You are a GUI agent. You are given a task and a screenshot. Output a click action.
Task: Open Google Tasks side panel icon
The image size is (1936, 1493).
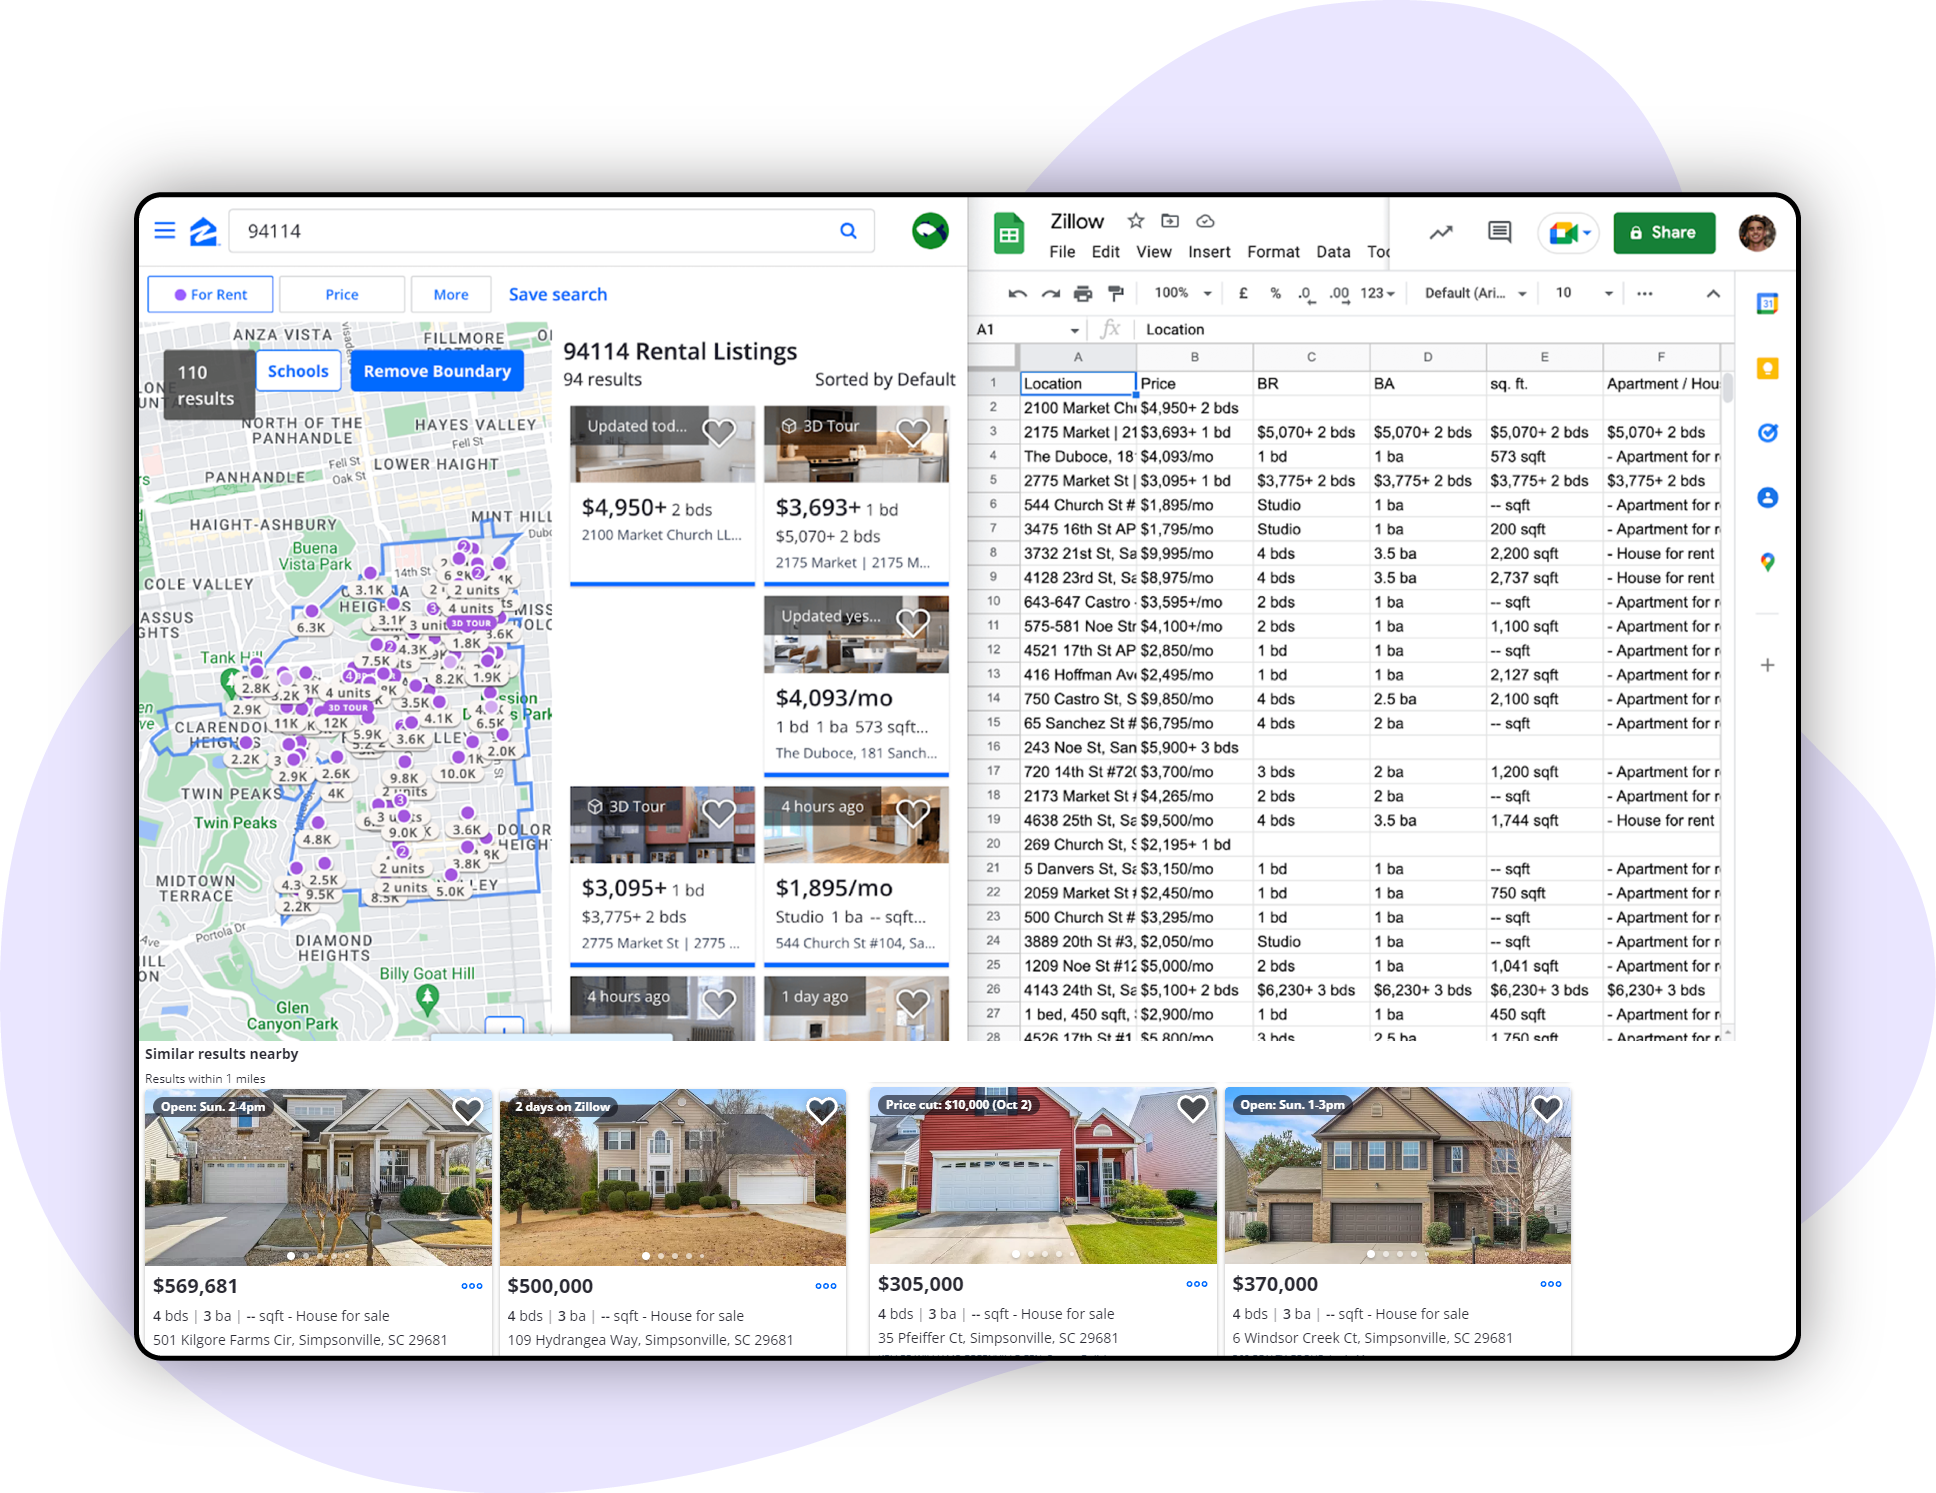pyautogui.click(x=1767, y=432)
